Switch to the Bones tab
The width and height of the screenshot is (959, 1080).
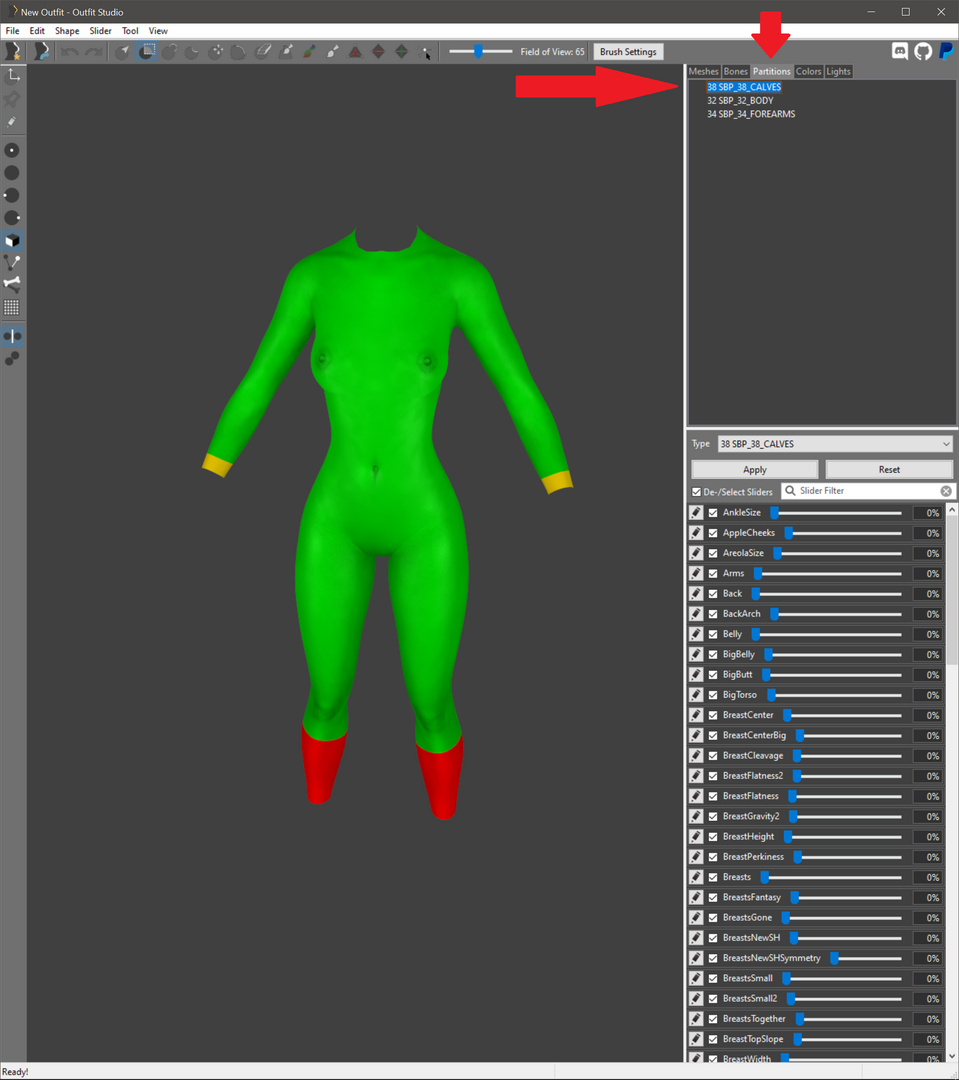click(x=735, y=72)
